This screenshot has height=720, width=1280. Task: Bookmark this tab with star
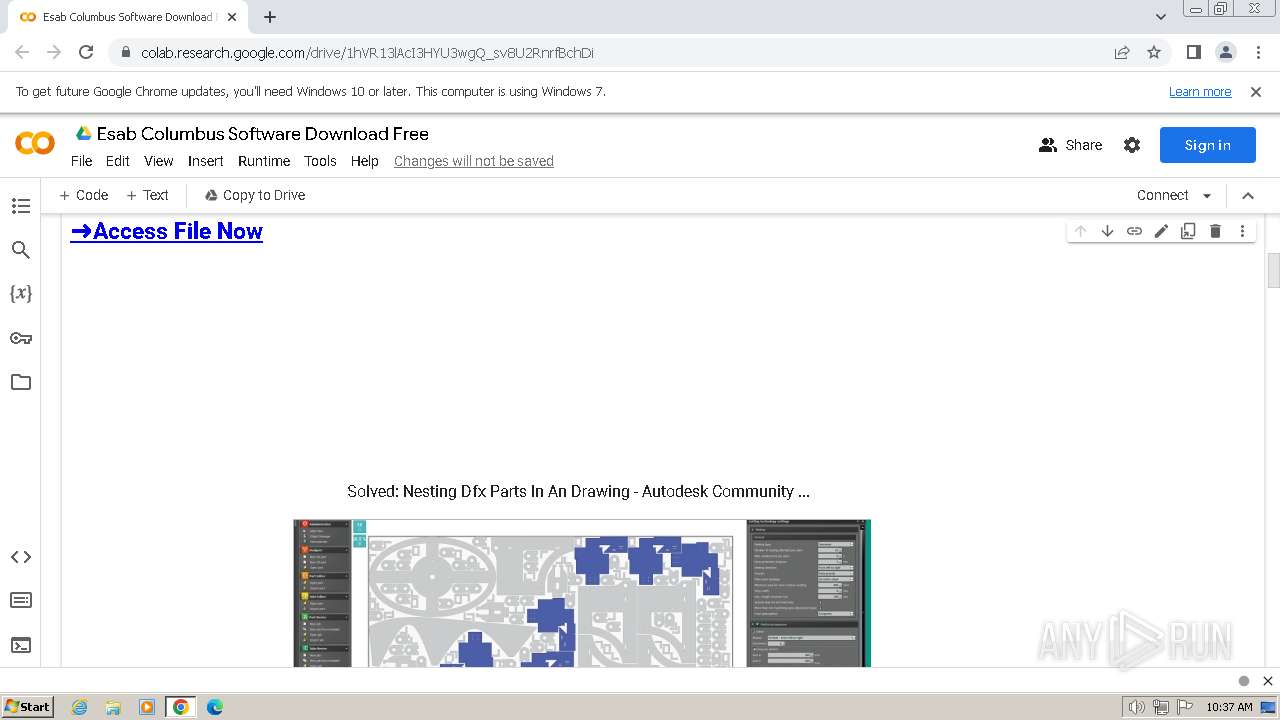point(1154,53)
